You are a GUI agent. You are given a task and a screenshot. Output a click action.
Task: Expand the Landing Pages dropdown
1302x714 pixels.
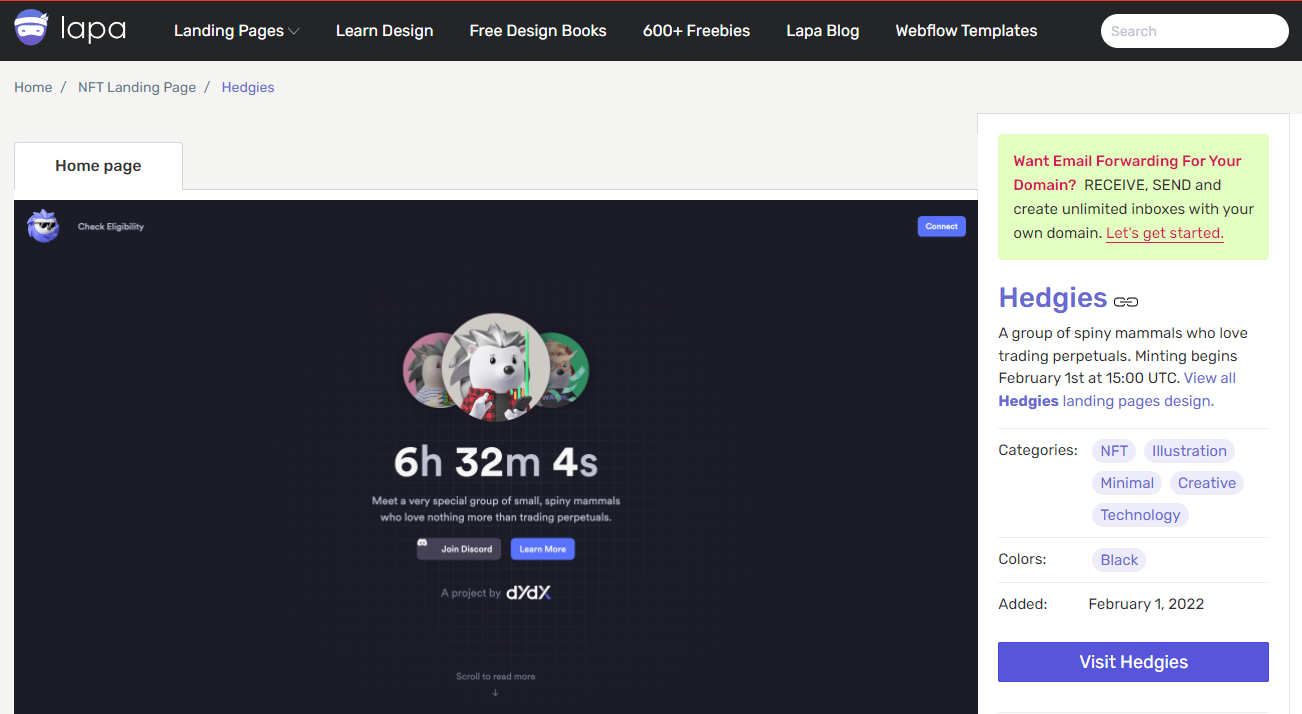point(237,31)
